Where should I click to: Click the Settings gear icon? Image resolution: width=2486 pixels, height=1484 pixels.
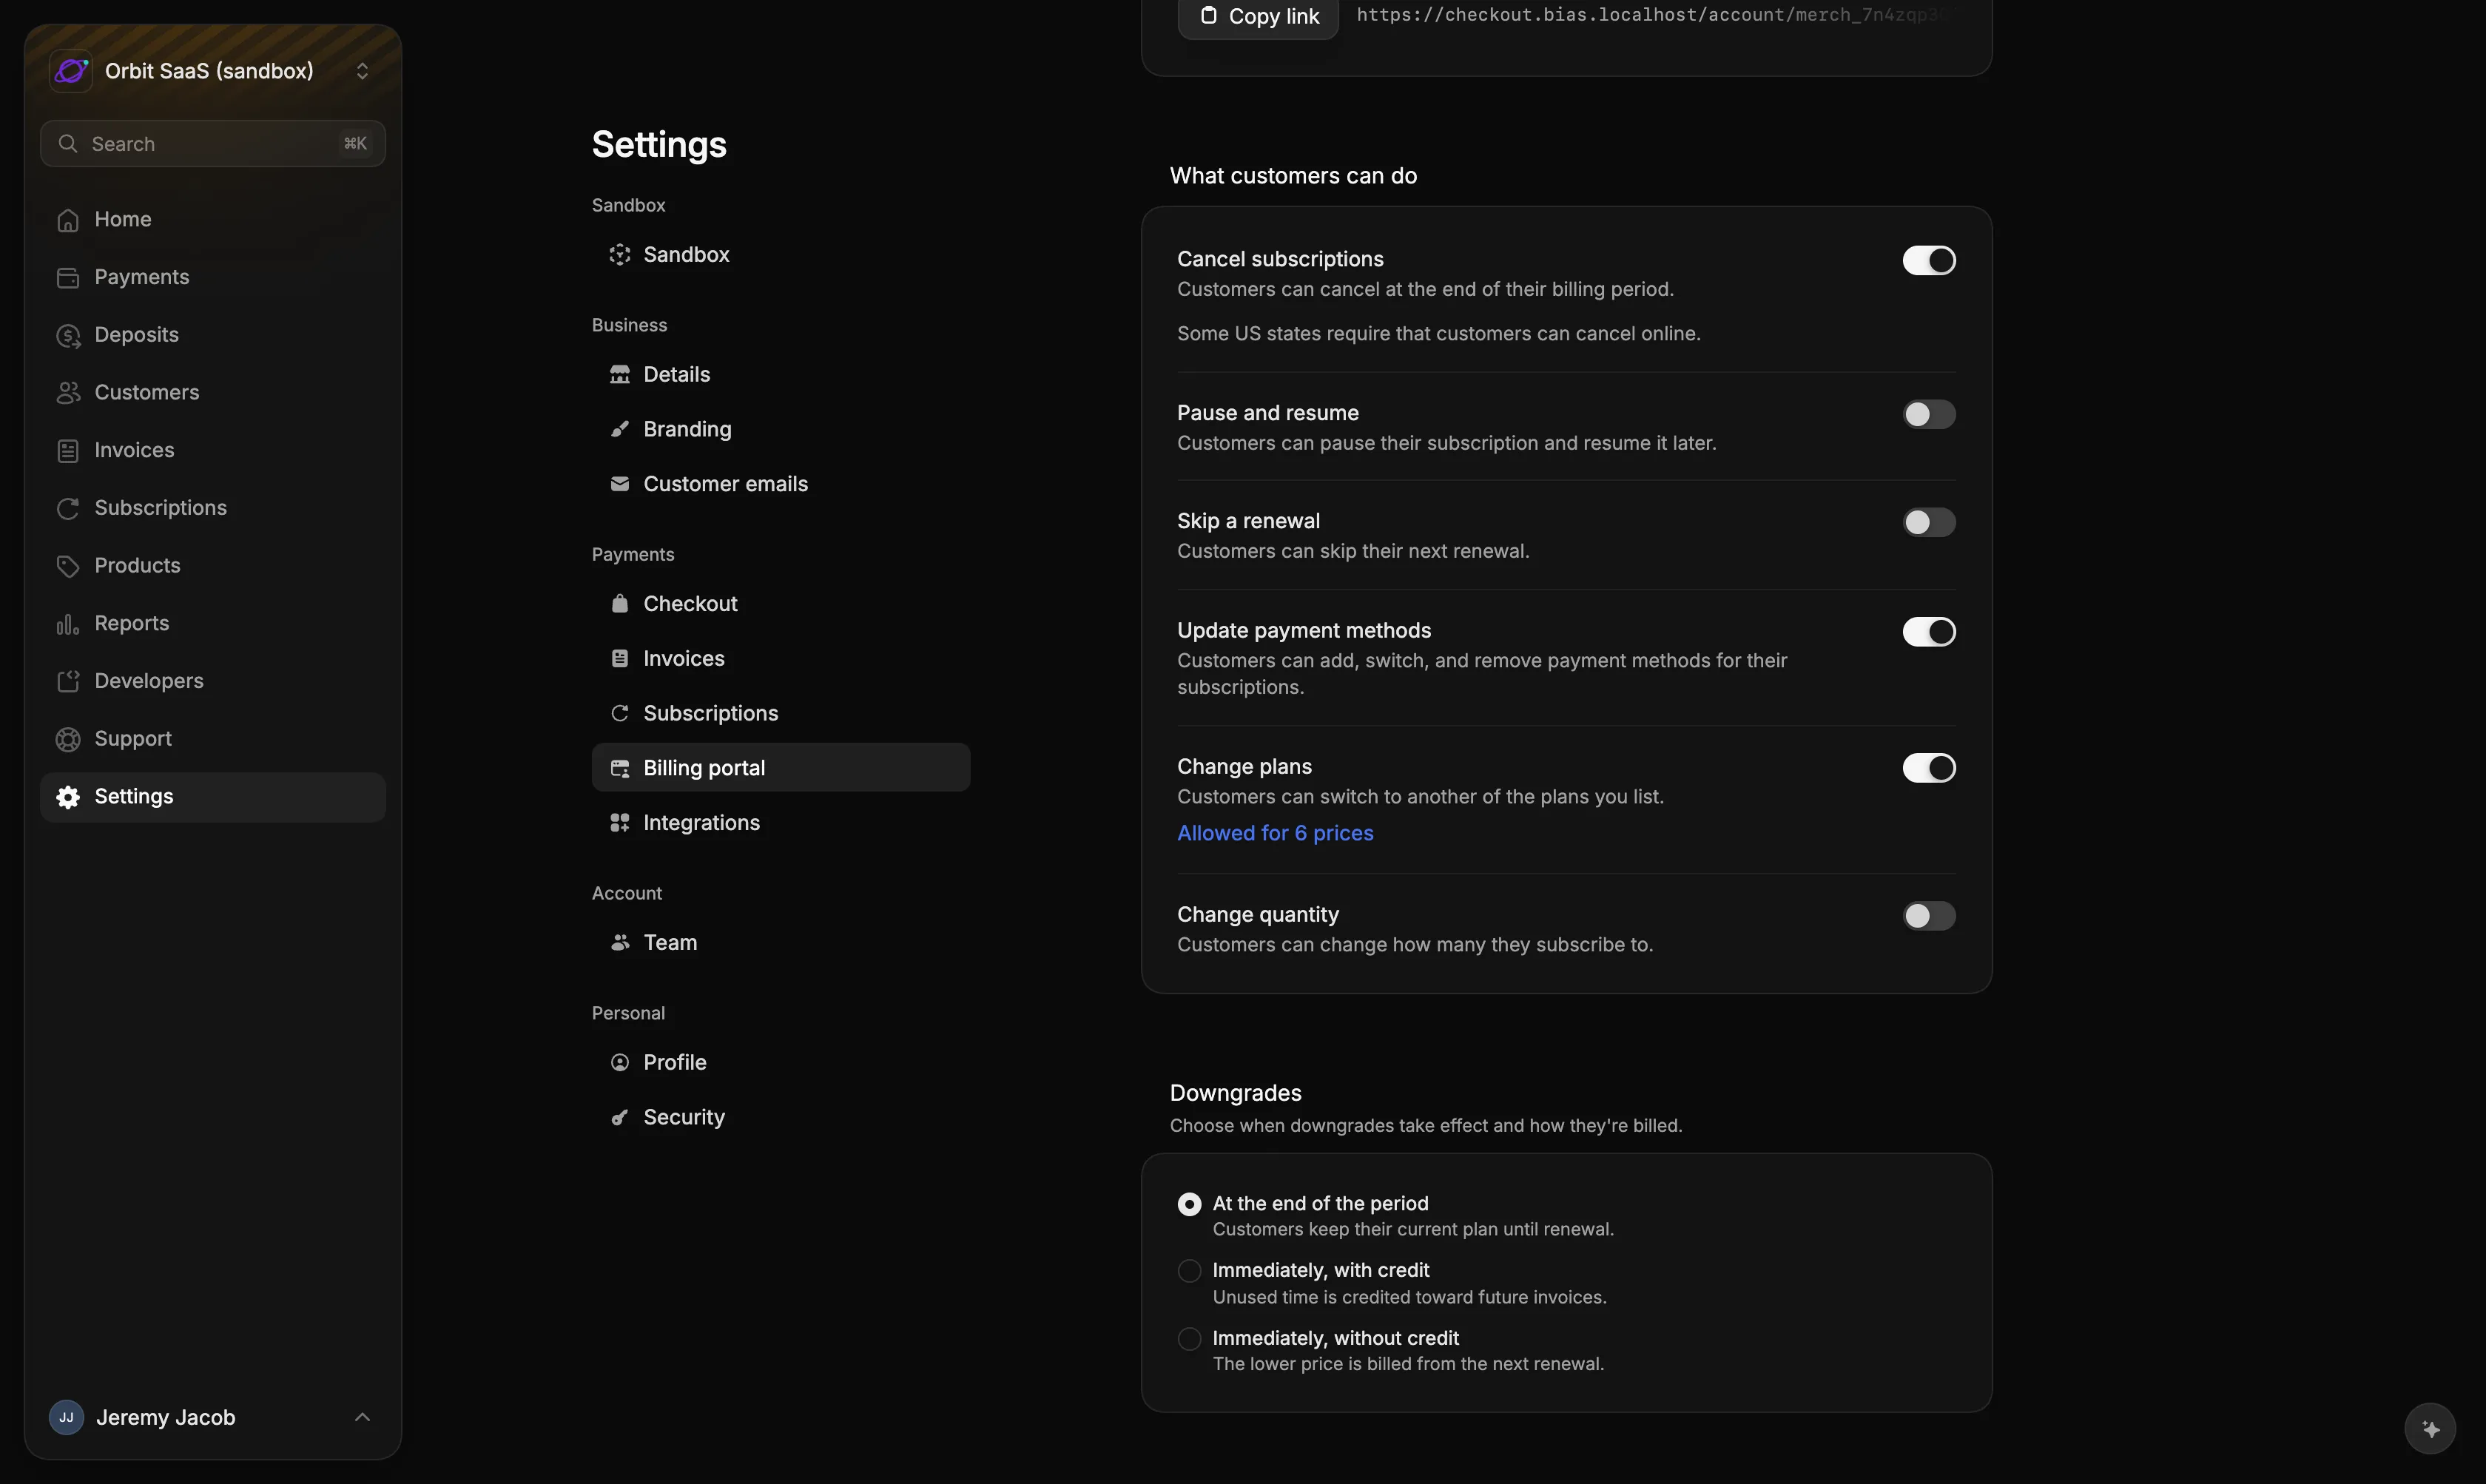68,797
